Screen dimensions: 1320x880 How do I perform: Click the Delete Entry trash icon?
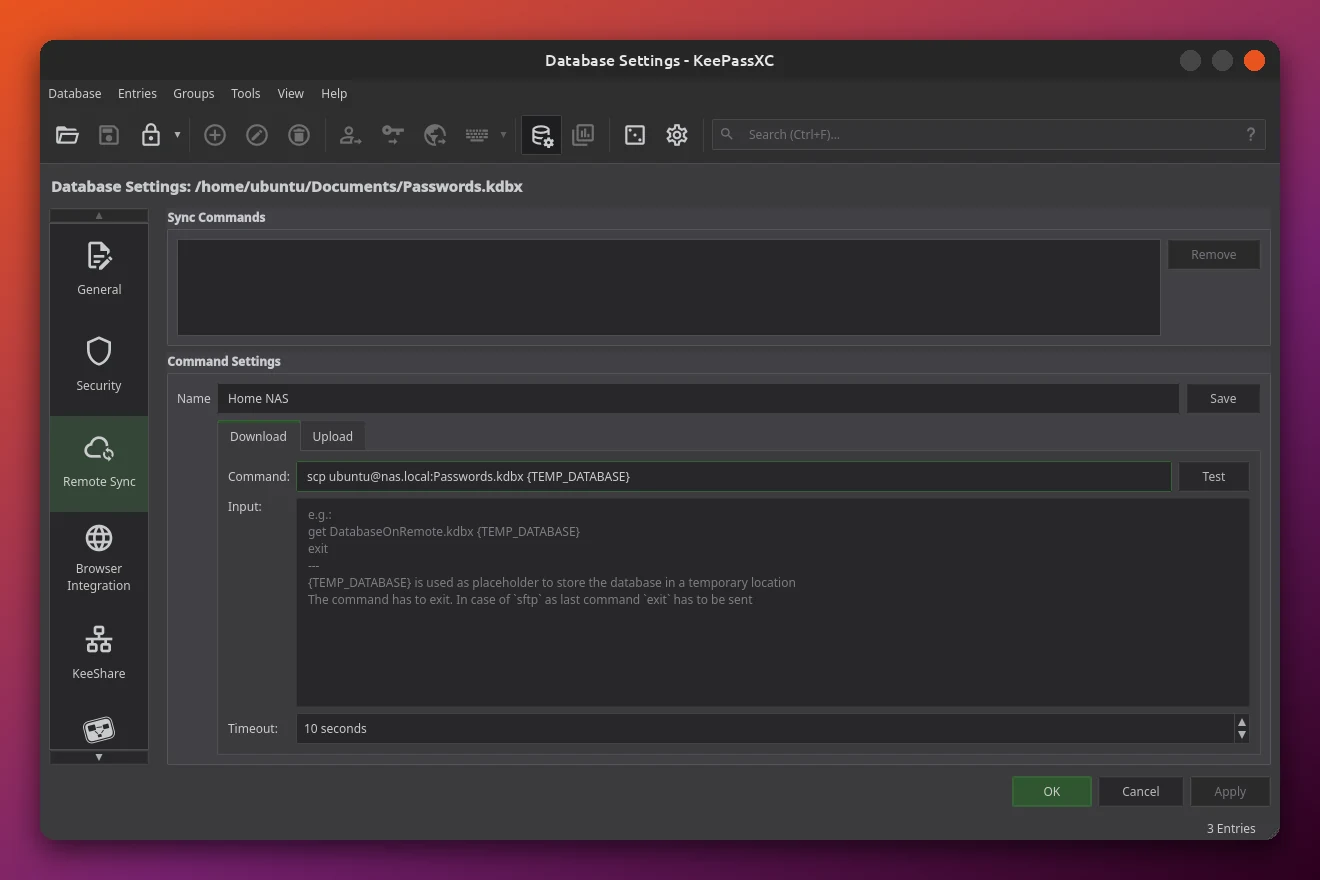pos(299,135)
